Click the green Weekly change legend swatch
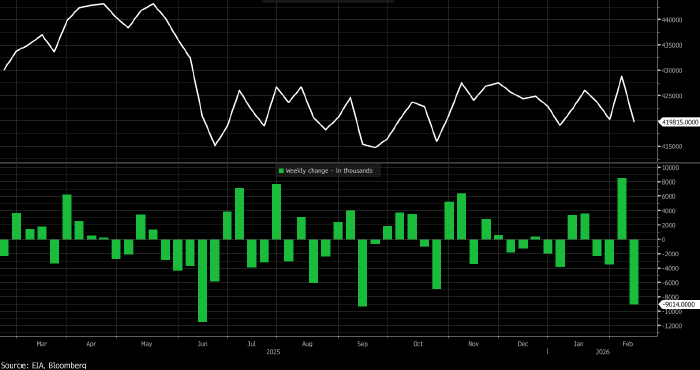Viewport: 700px width, 370px height. coord(281,170)
